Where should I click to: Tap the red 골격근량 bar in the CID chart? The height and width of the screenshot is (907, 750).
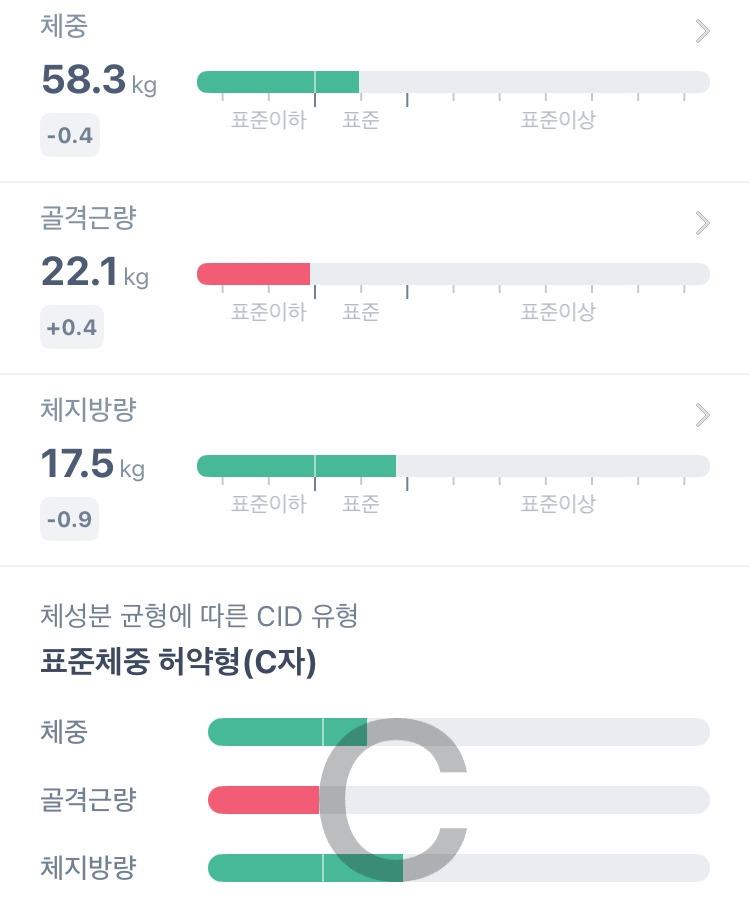(x=262, y=800)
